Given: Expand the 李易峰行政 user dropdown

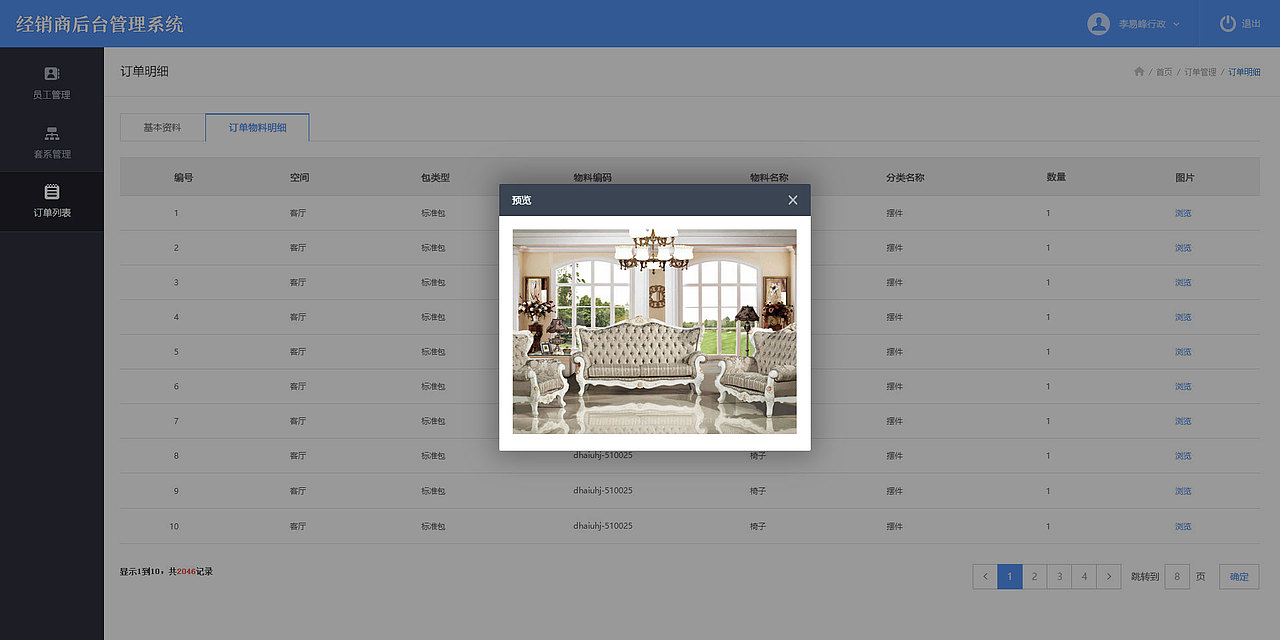Looking at the screenshot, I should click(1149, 23).
